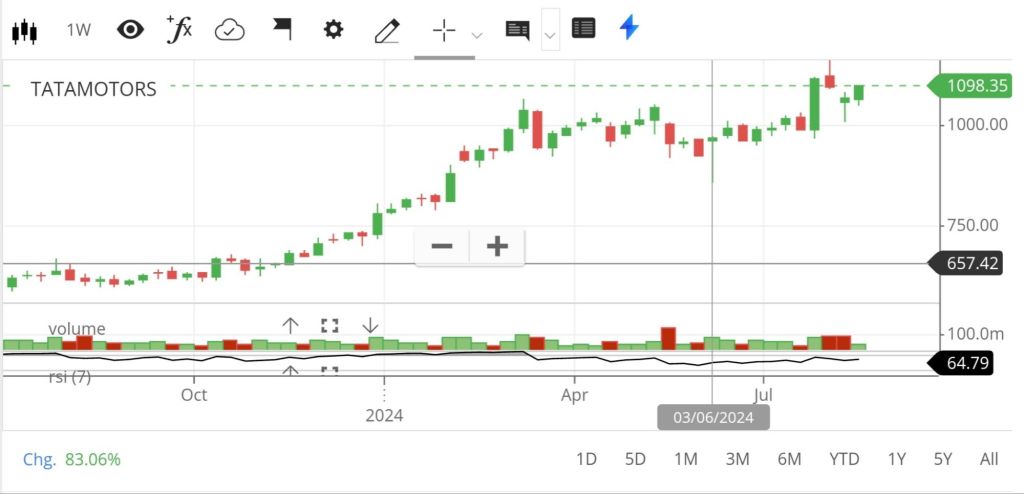Open the list panel icon

[x=583, y=29]
